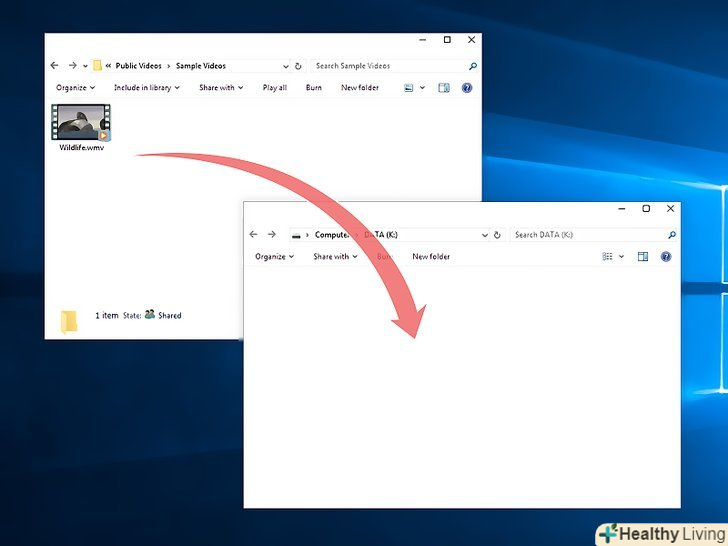Toggle preview pane in DATA (K:) window
Viewport: 728px width, 546px height.
[643, 257]
